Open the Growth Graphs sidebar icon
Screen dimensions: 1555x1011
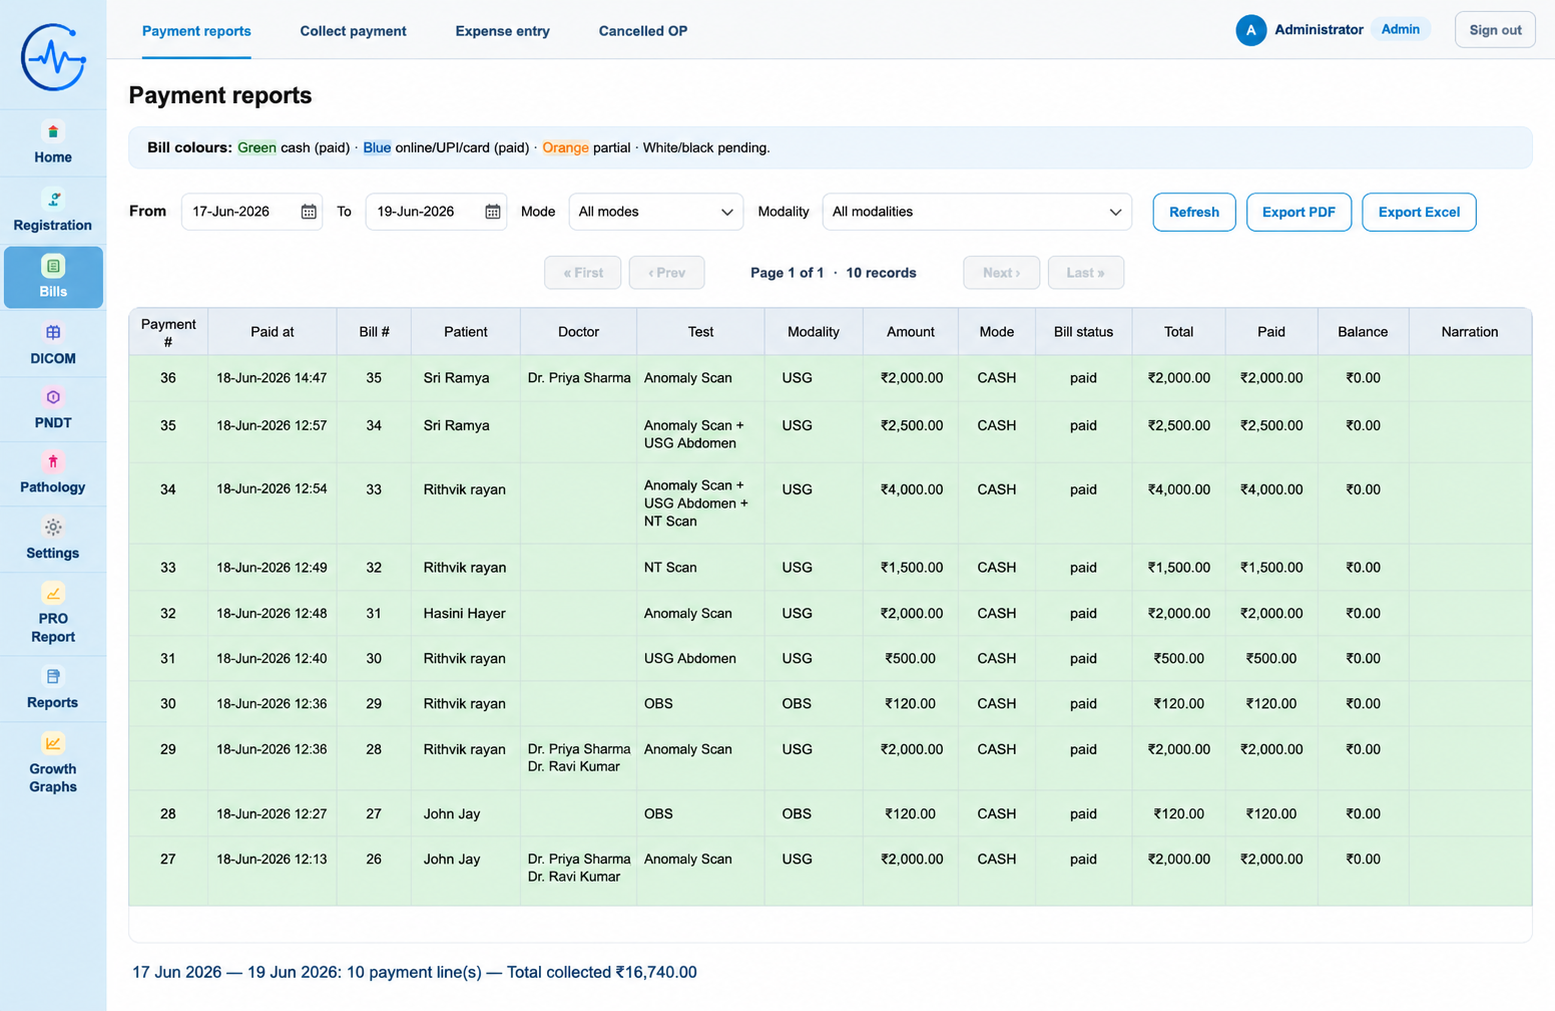[x=53, y=743]
